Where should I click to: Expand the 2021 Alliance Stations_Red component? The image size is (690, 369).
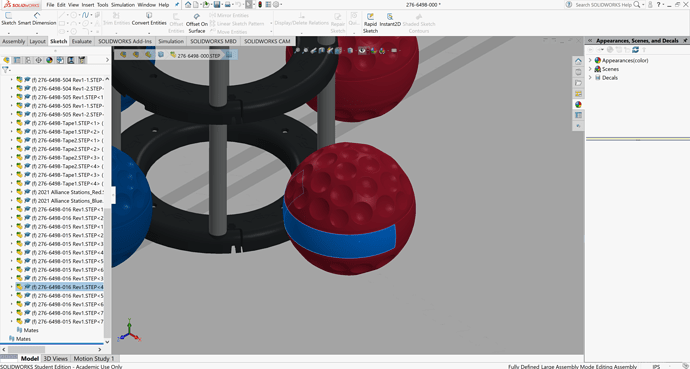pos(11,192)
